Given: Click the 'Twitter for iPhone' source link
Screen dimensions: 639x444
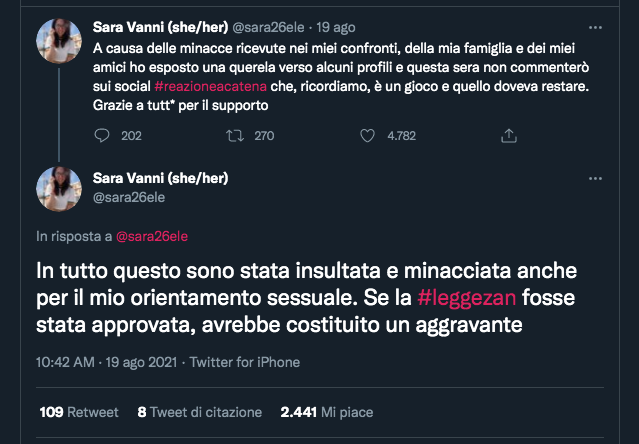Looking at the screenshot, I should 244,362.
